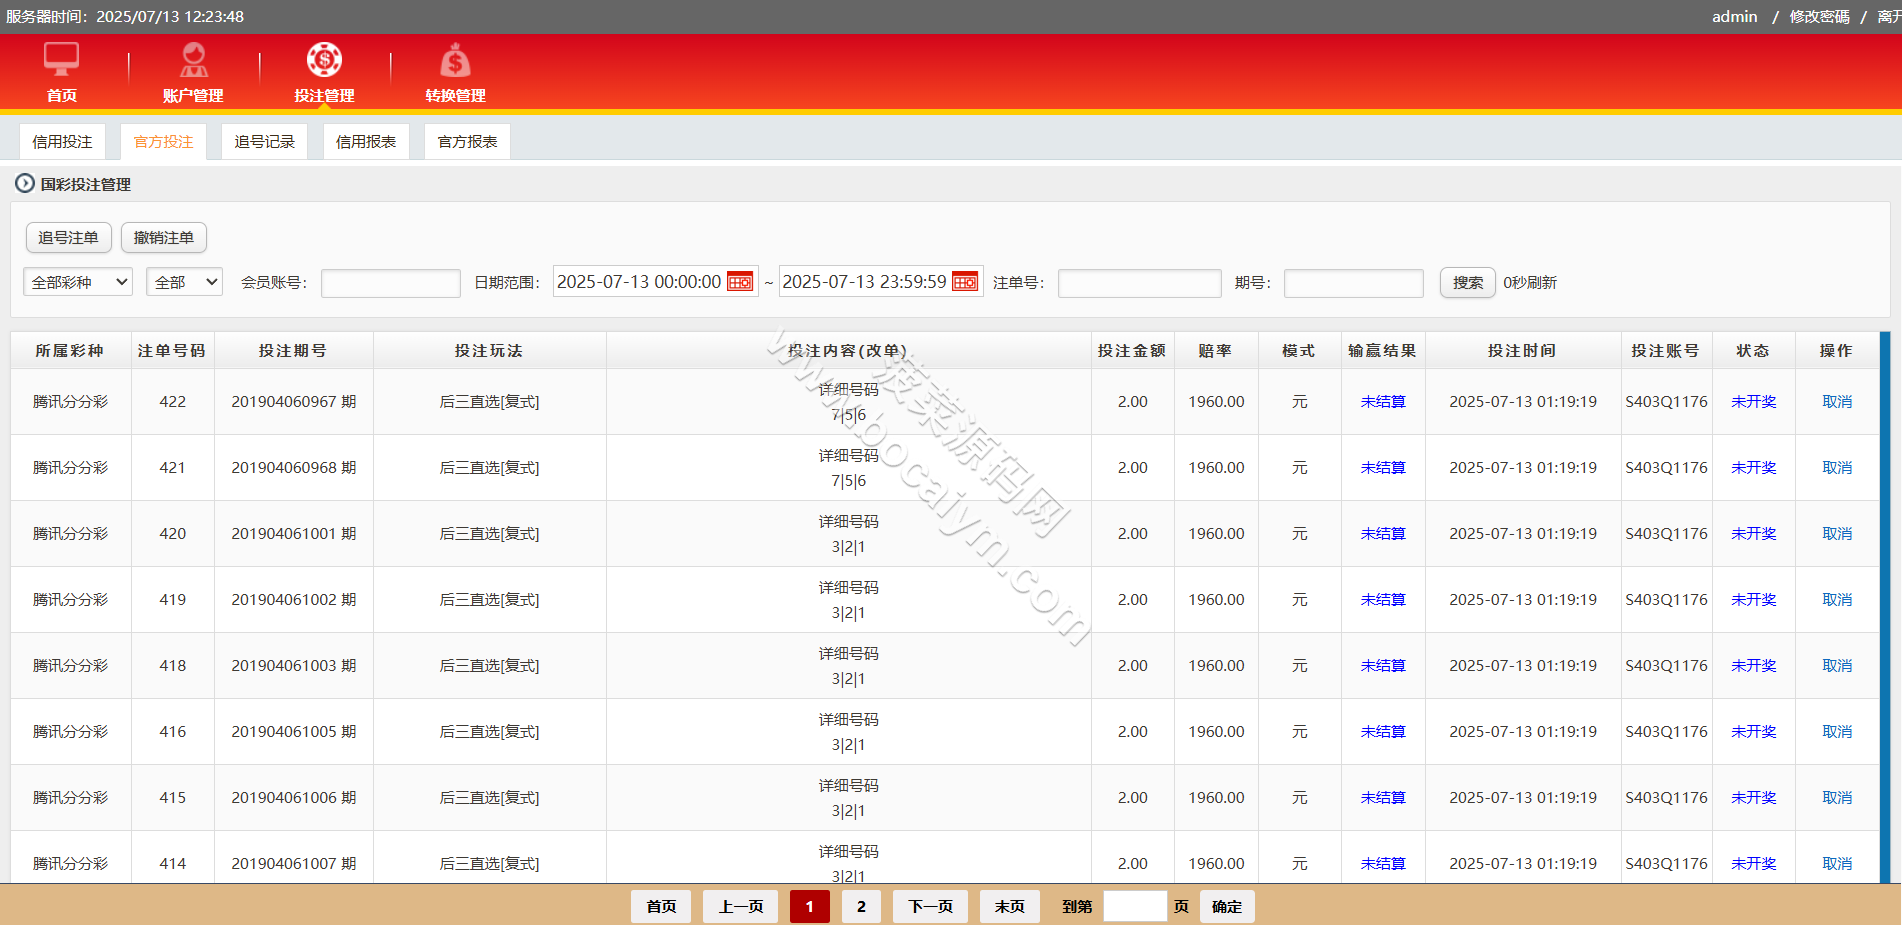Open end date calendar picker icon
Viewport: 1902px width, 925px height.
(x=965, y=282)
